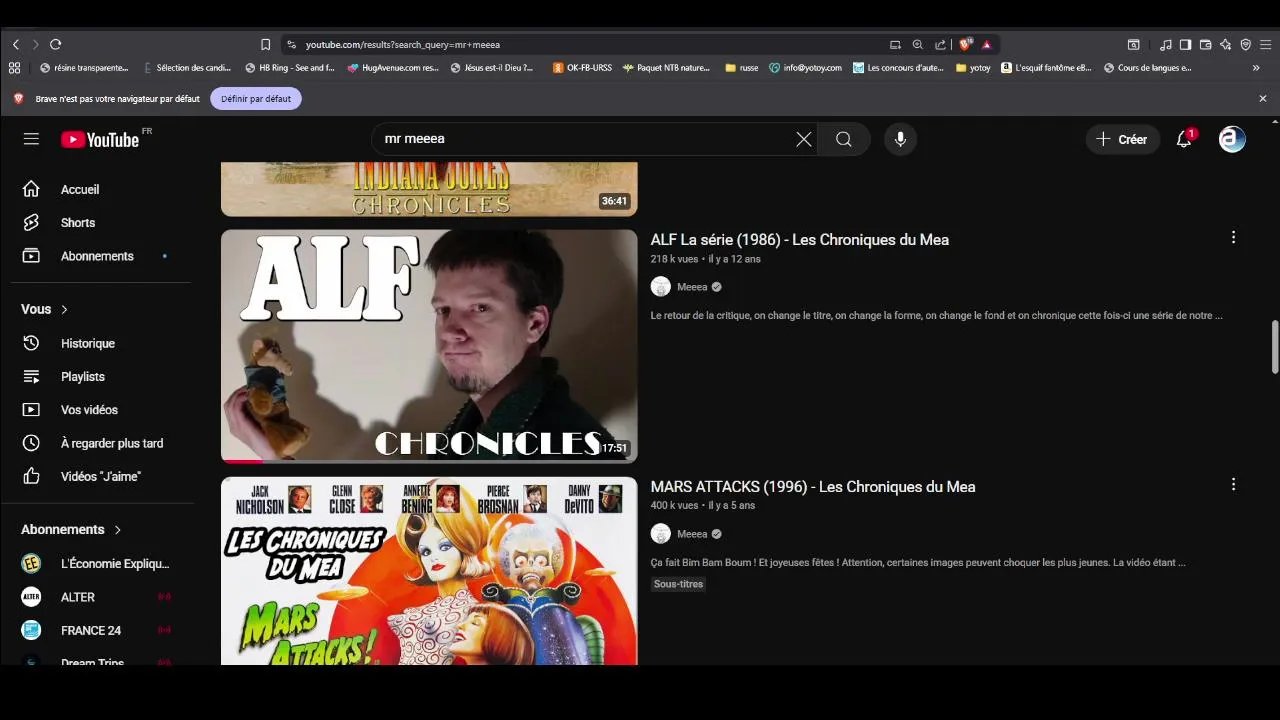
Task: Open info@yotoy.com bookmark
Action: tap(805, 68)
